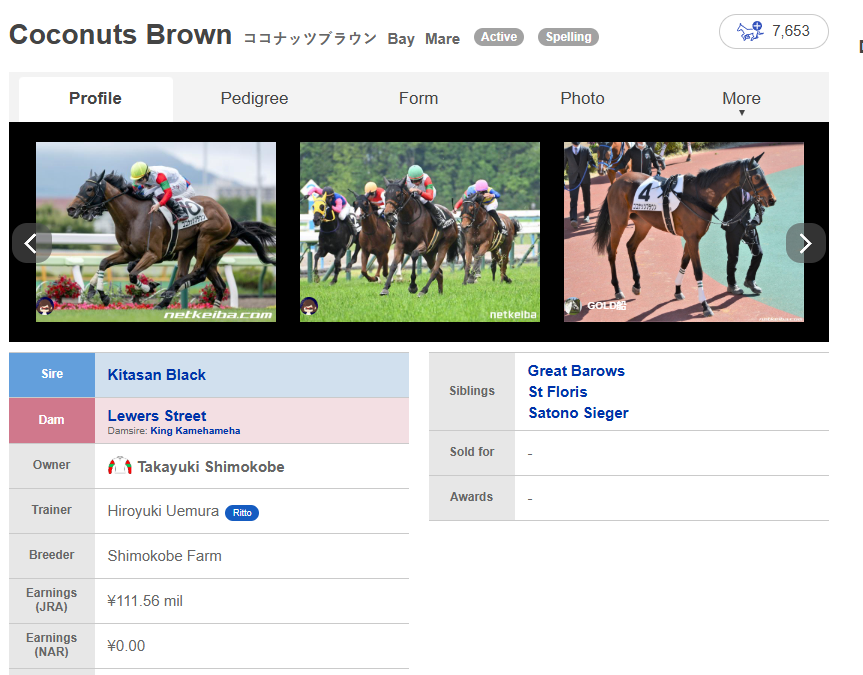
Task: Click the Bay coat color text
Action: pos(401,39)
